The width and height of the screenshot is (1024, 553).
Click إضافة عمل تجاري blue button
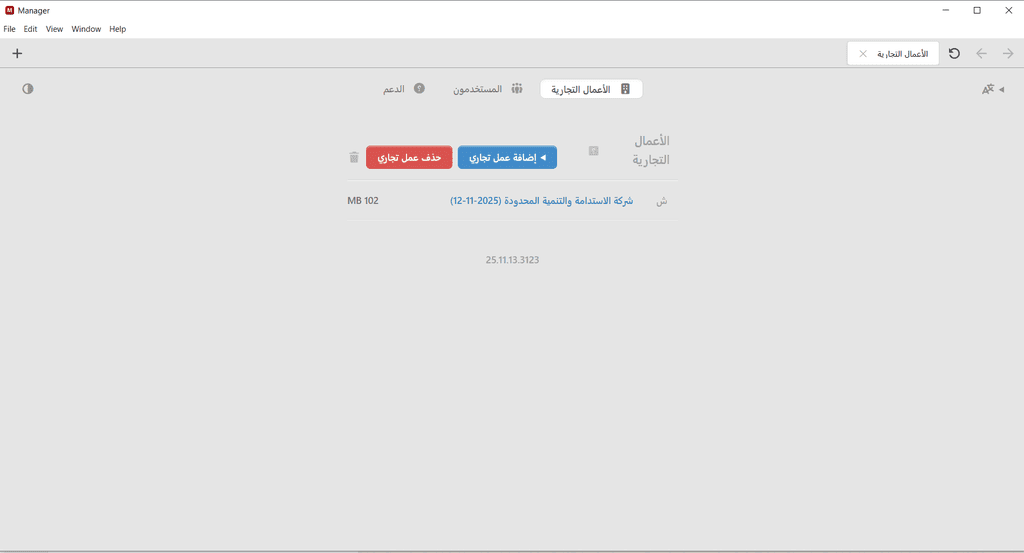point(507,157)
